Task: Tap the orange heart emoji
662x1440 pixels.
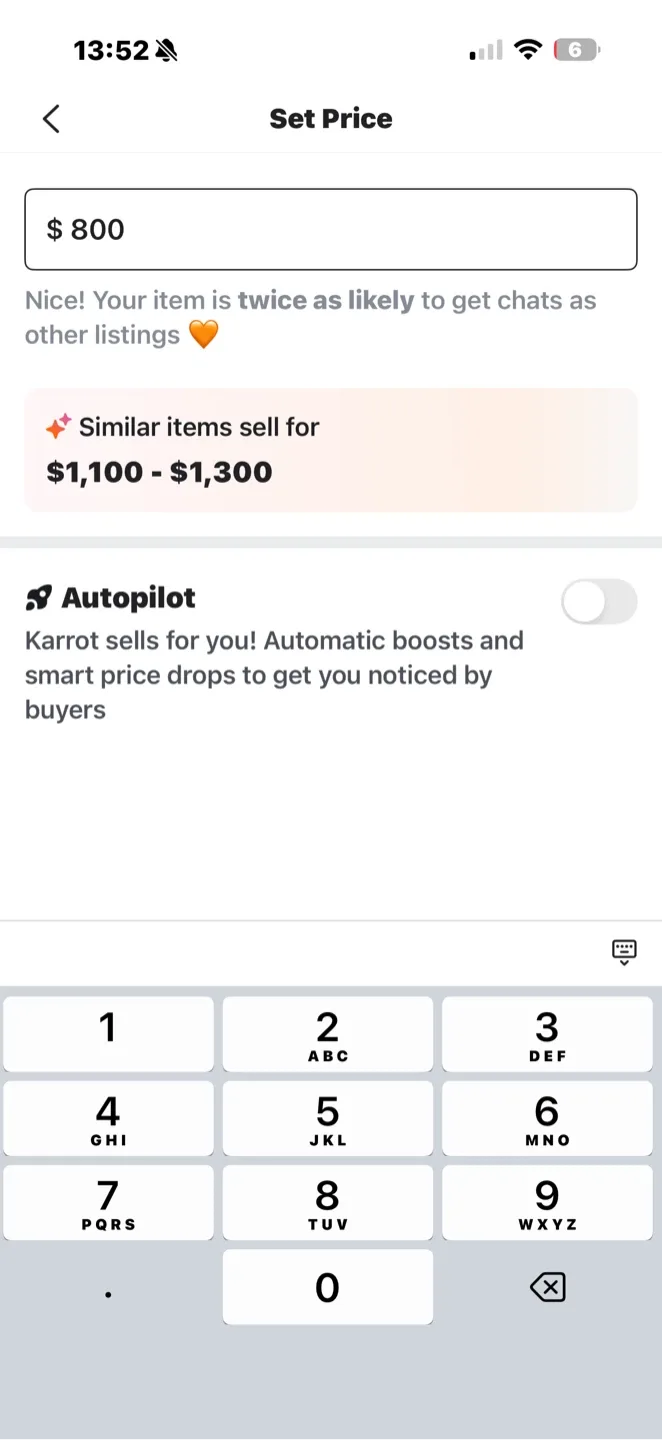Action: pyautogui.click(x=203, y=335)
